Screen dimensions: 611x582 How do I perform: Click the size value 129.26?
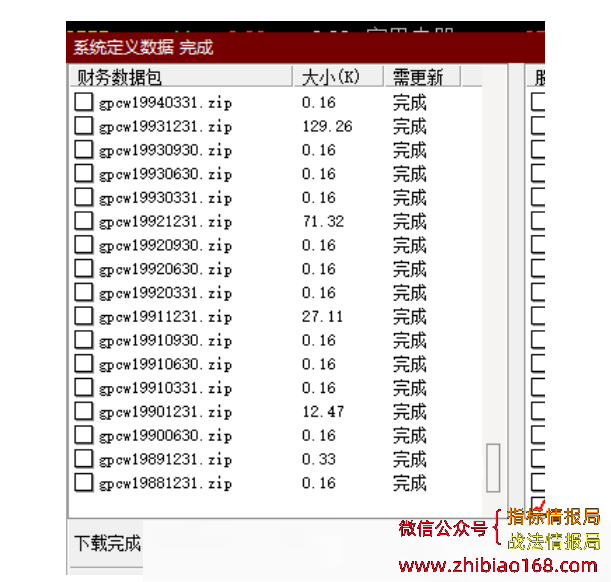[327, 126]
